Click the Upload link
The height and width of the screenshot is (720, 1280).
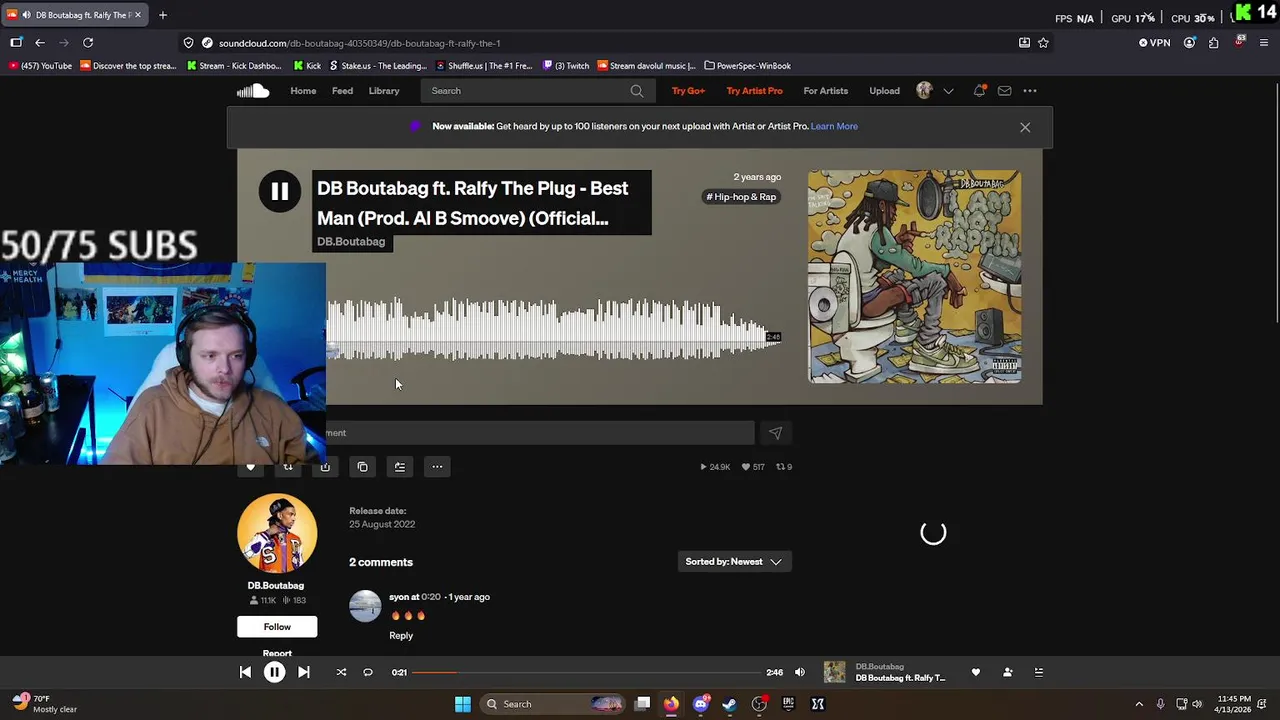point(884,91)
